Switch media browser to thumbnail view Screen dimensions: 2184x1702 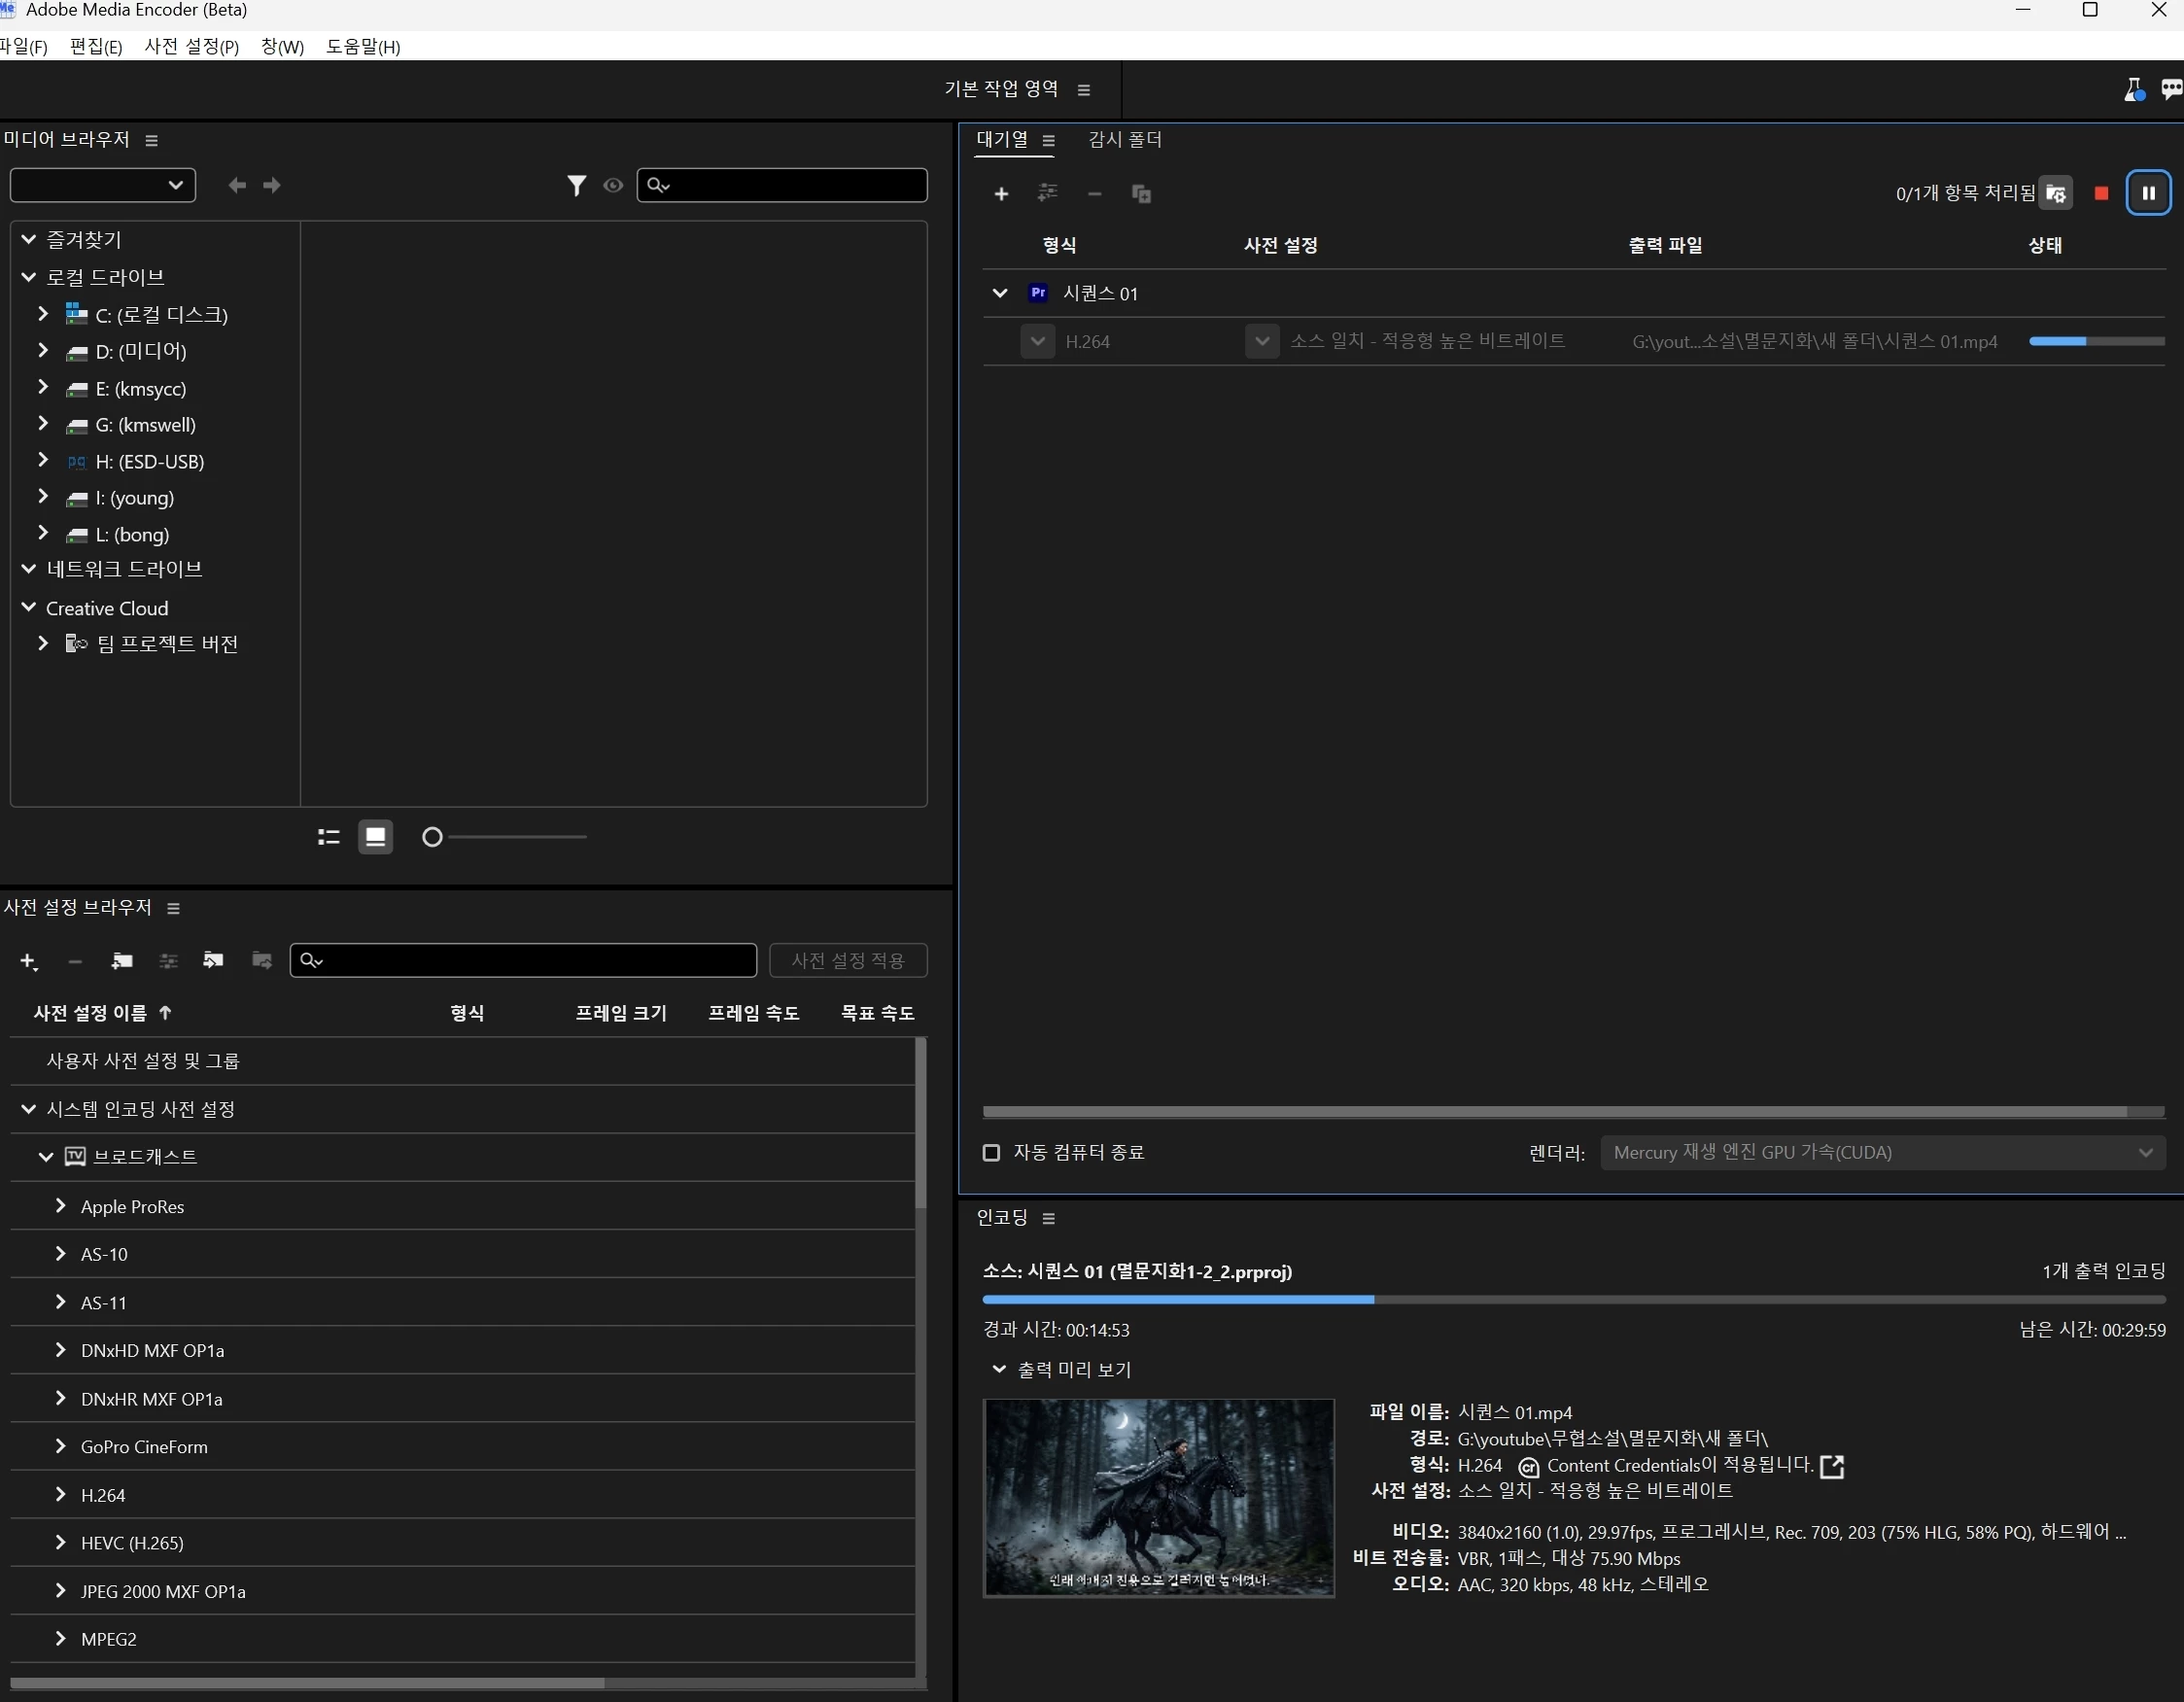pyautogui.click(x=376, y=837)
